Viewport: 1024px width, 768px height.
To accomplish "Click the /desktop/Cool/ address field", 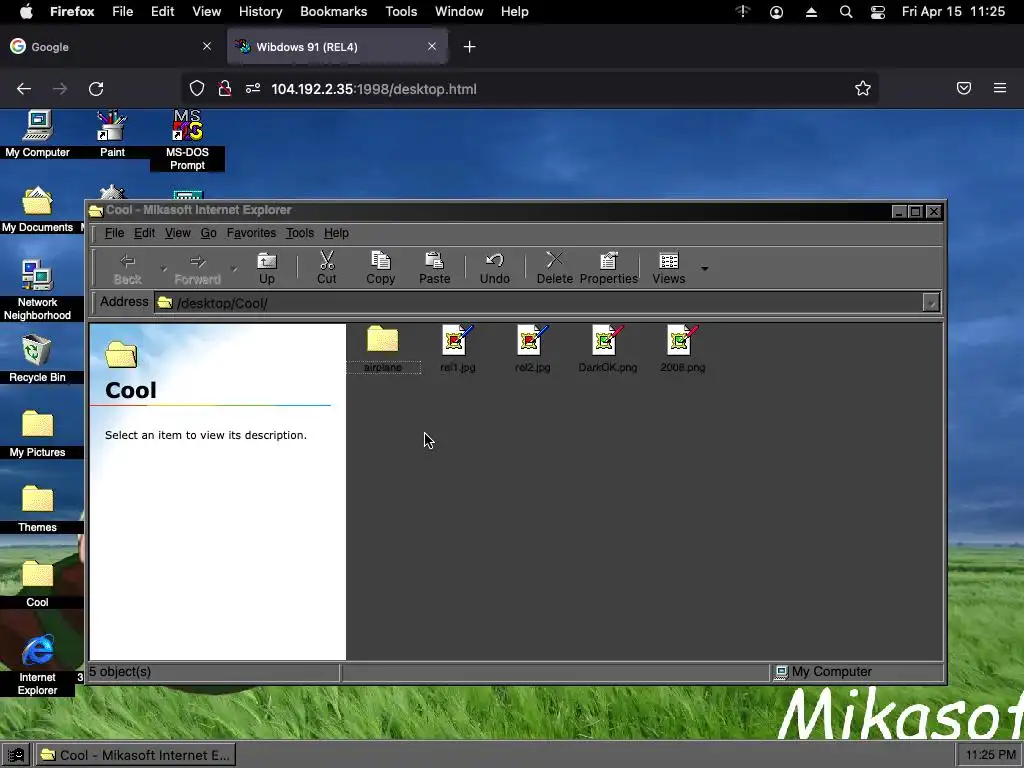I will click(539, 303).
